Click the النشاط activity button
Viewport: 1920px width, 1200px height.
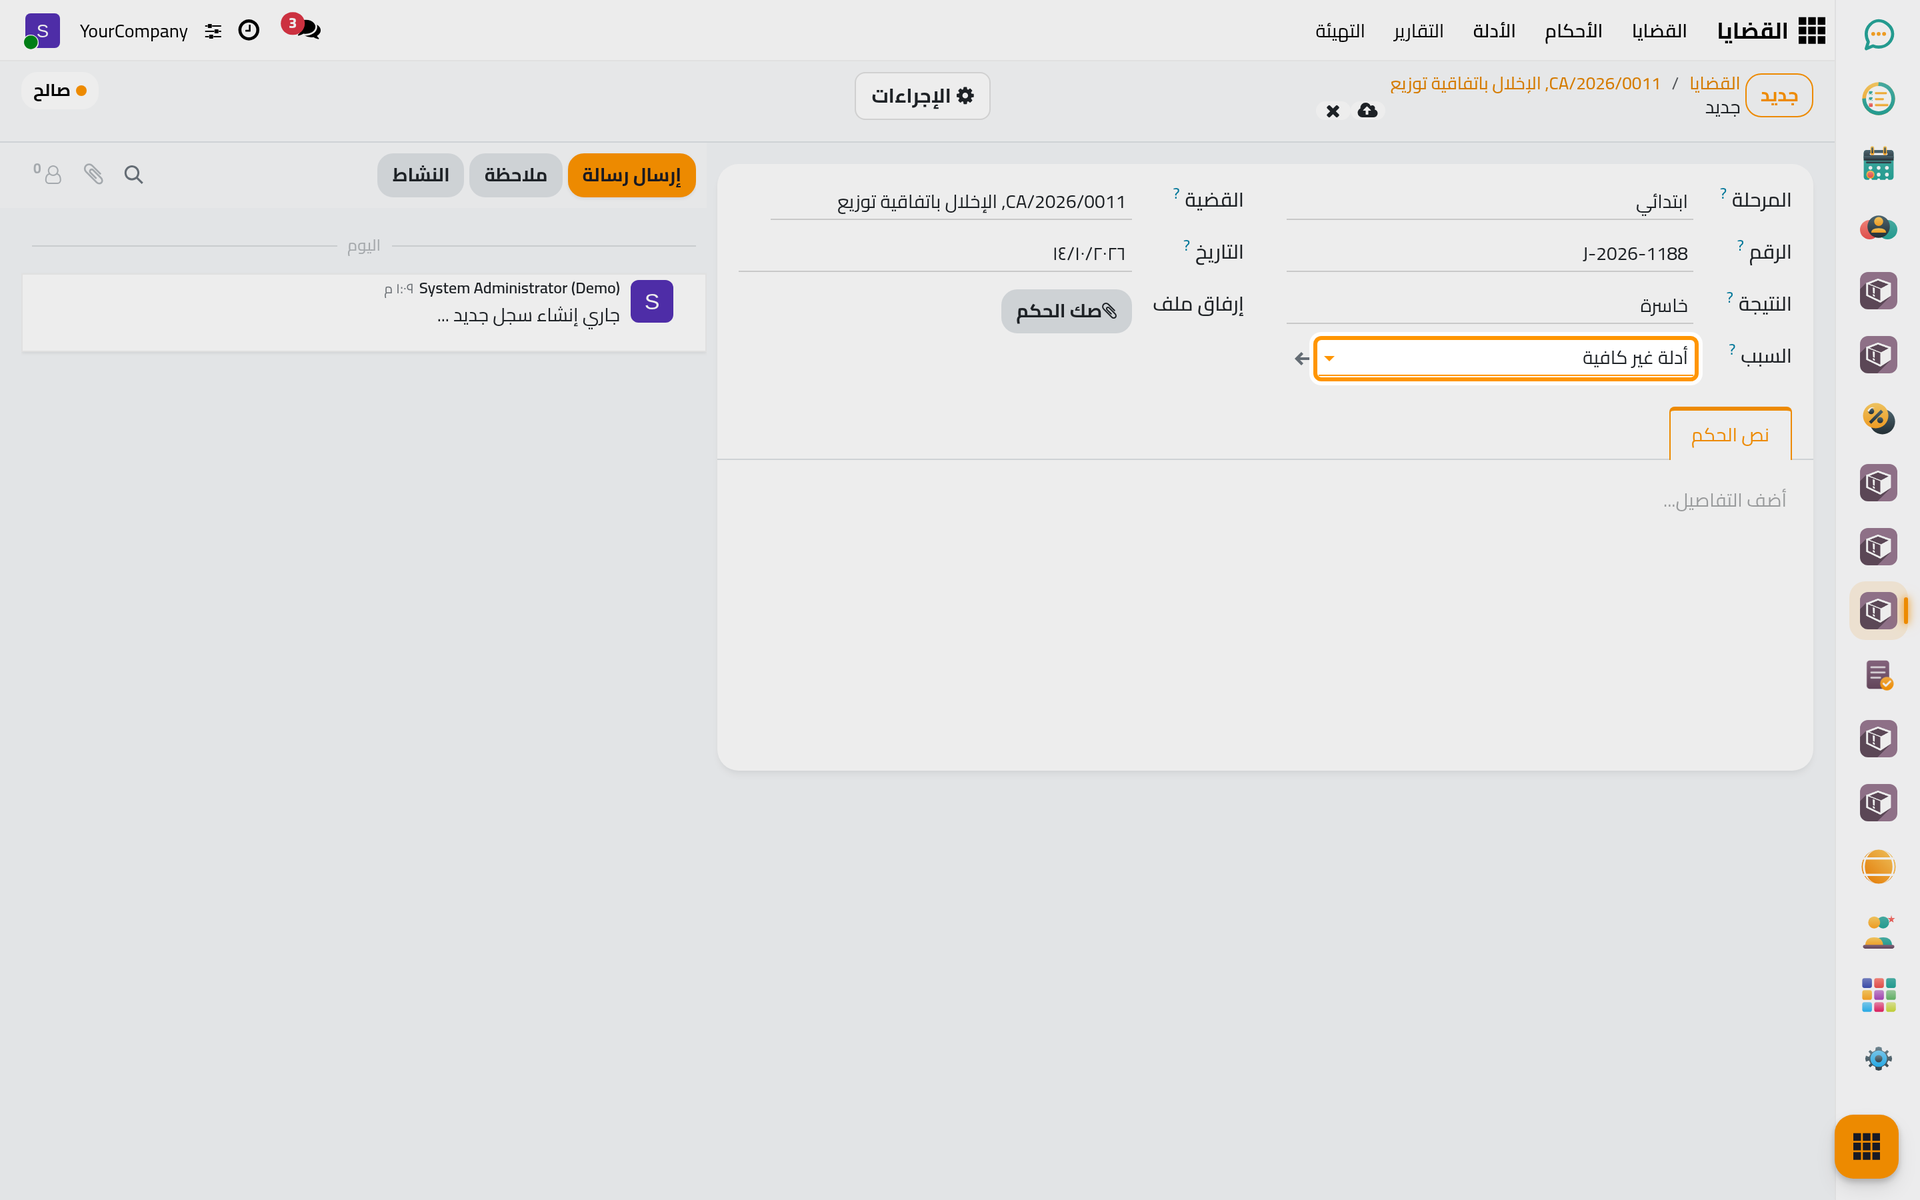coord(420,175)
